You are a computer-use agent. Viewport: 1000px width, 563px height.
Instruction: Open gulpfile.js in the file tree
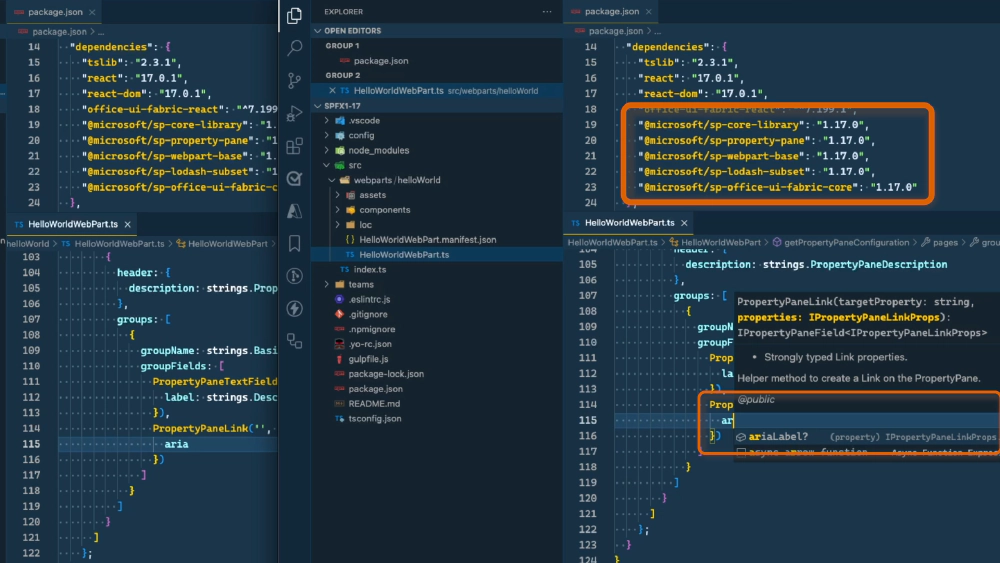click(x=368, y=359)
